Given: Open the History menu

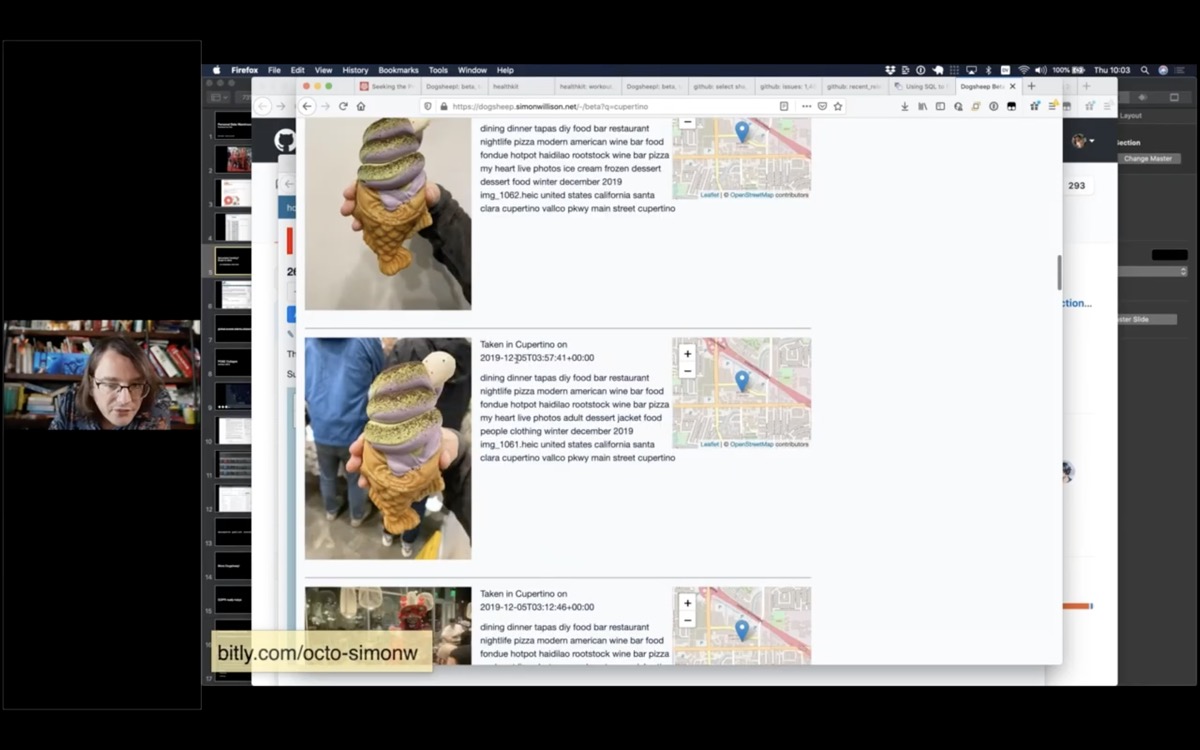Looking at the screenshot, I should click(x=355, y=70).
